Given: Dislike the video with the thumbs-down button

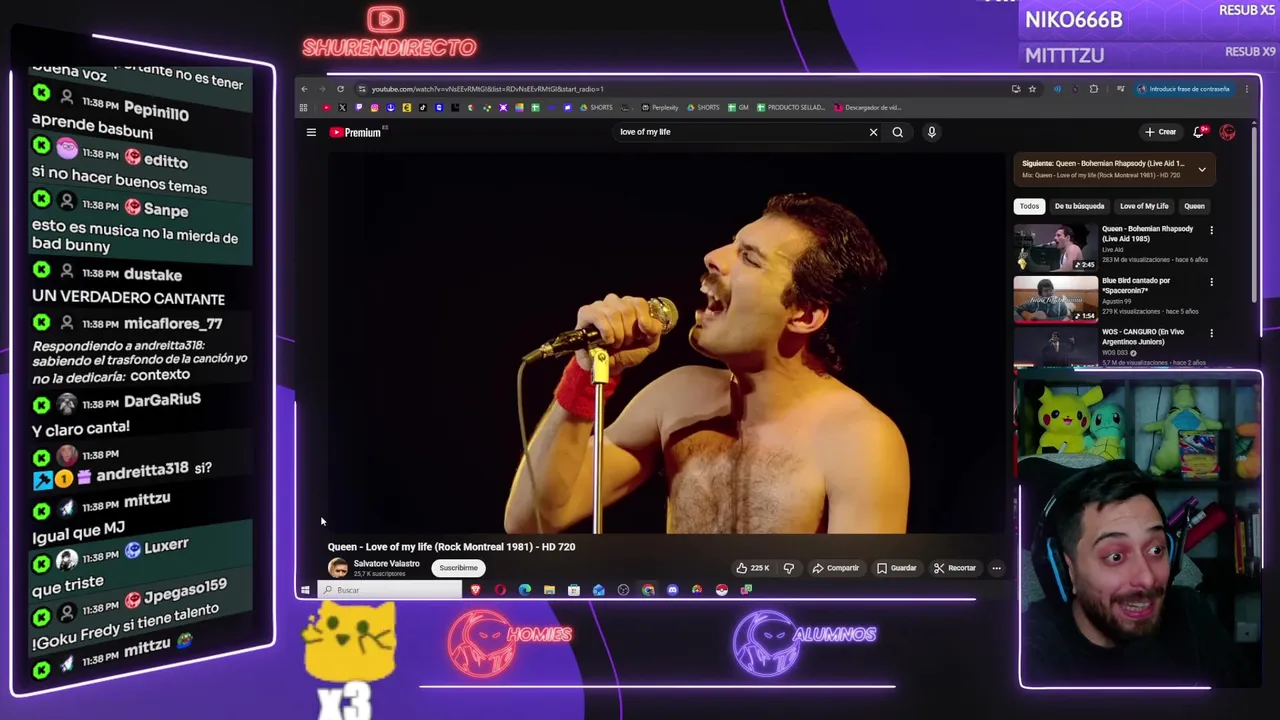Looking at the screenshot, I should 789,568.
